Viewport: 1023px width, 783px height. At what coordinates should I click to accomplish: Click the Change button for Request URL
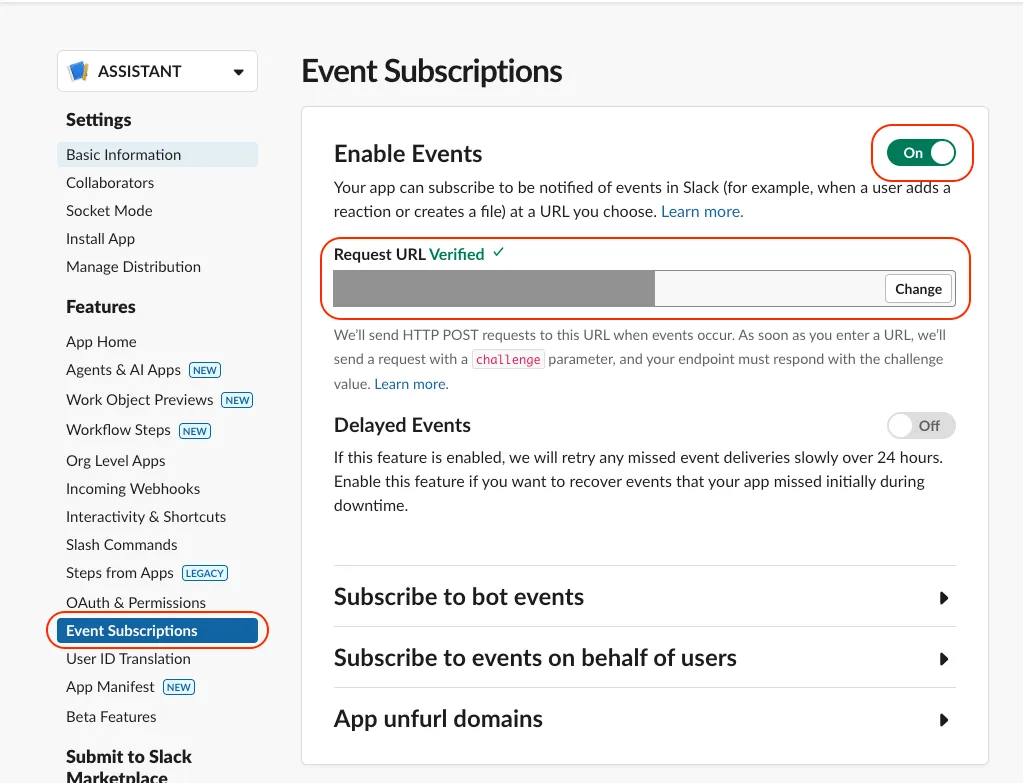(918, 289)
